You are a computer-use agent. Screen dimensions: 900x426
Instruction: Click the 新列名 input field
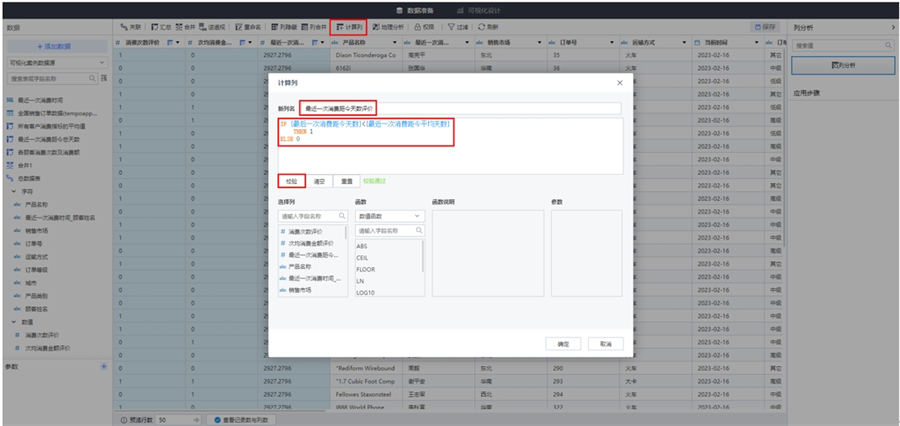click(460, 108)
